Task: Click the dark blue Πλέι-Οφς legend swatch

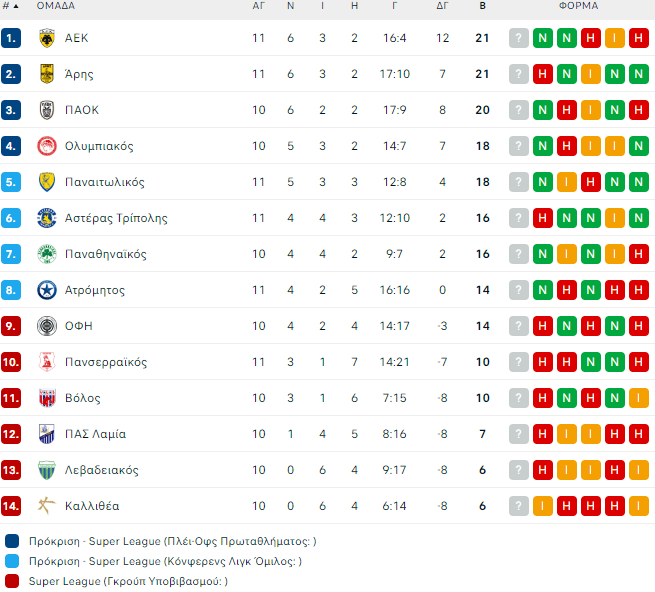Action: tap(12, 541)
